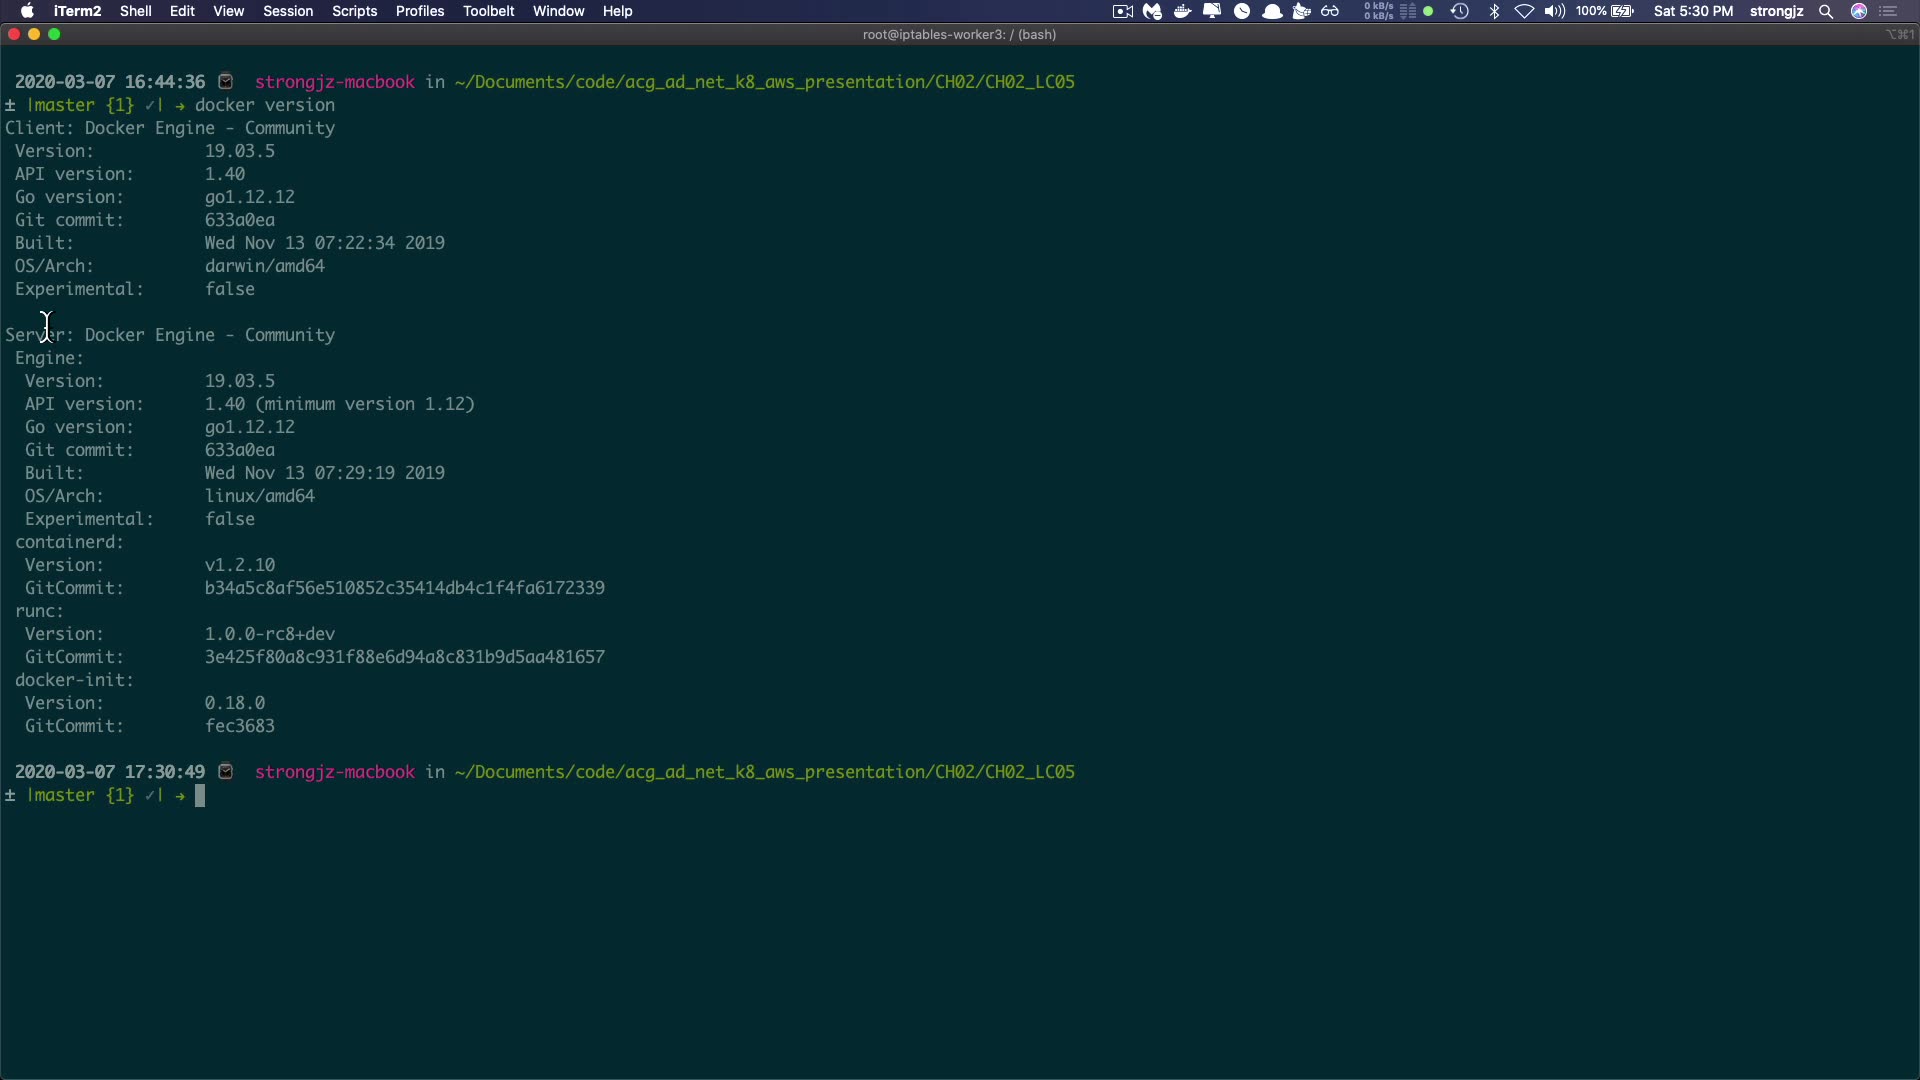Open the Session menu
1920x1080 pixels.
(288, 11)
